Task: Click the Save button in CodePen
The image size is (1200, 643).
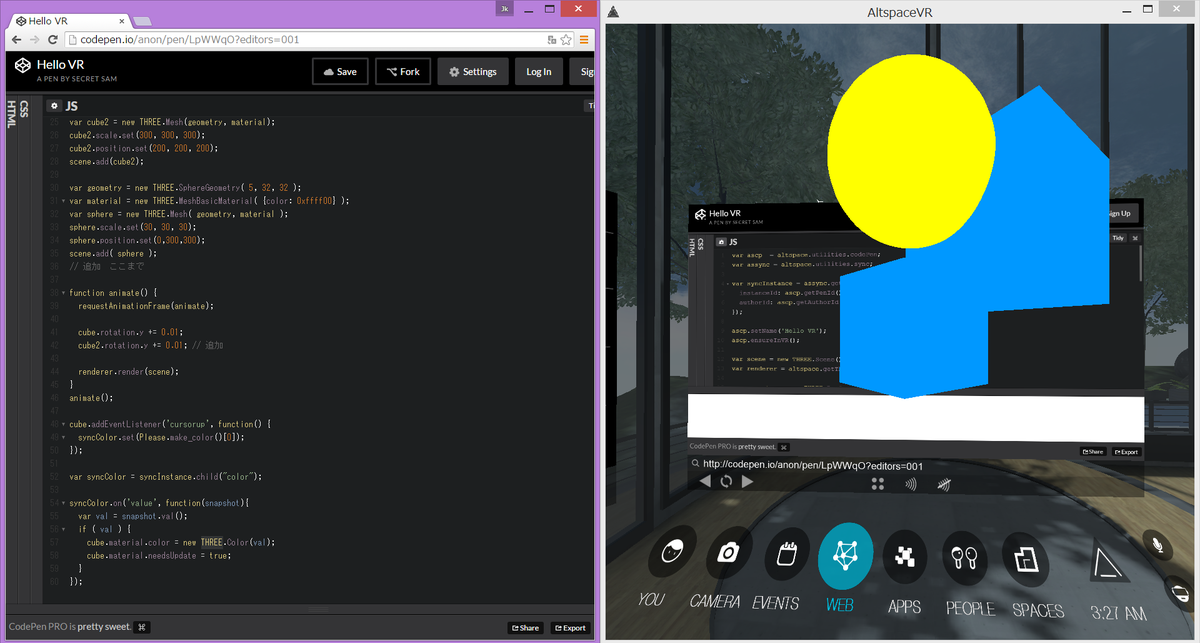Action: [x=340, y=71]
